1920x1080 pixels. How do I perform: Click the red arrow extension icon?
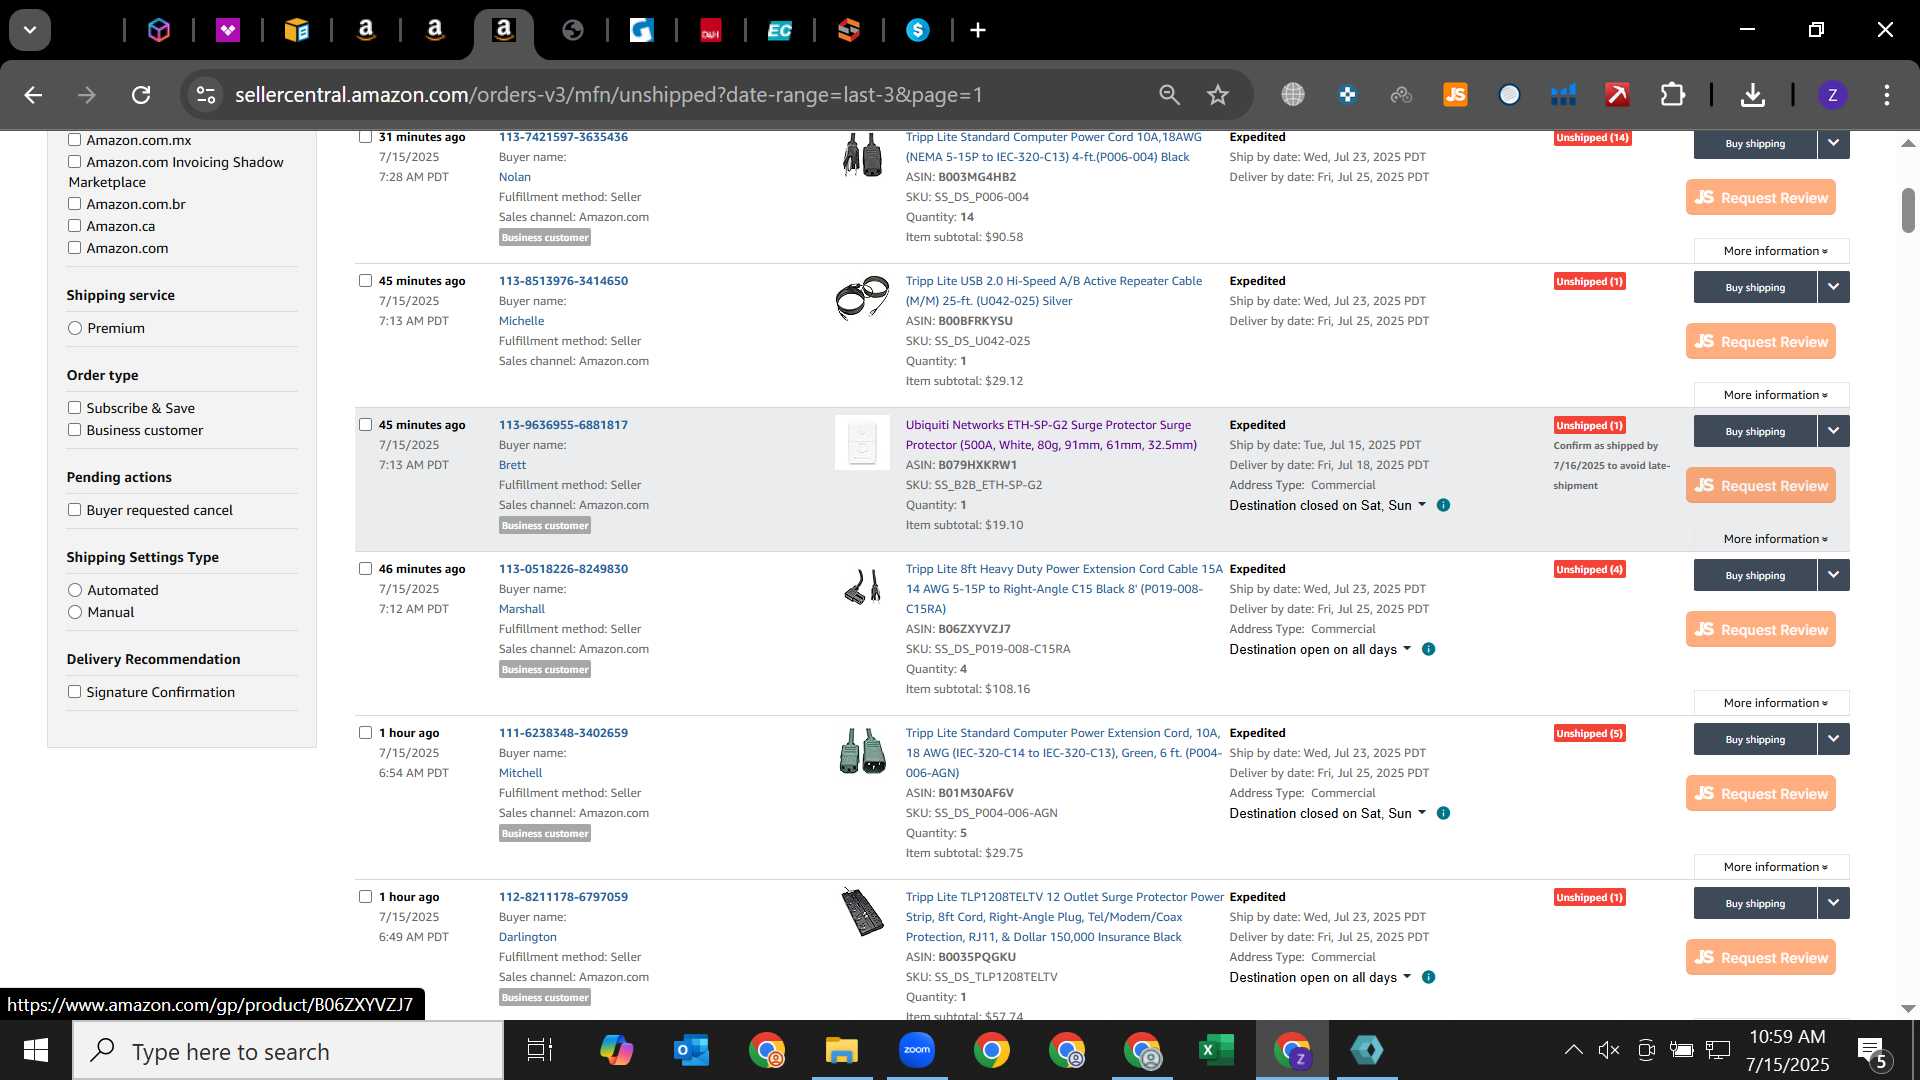tap(1617, 95)
